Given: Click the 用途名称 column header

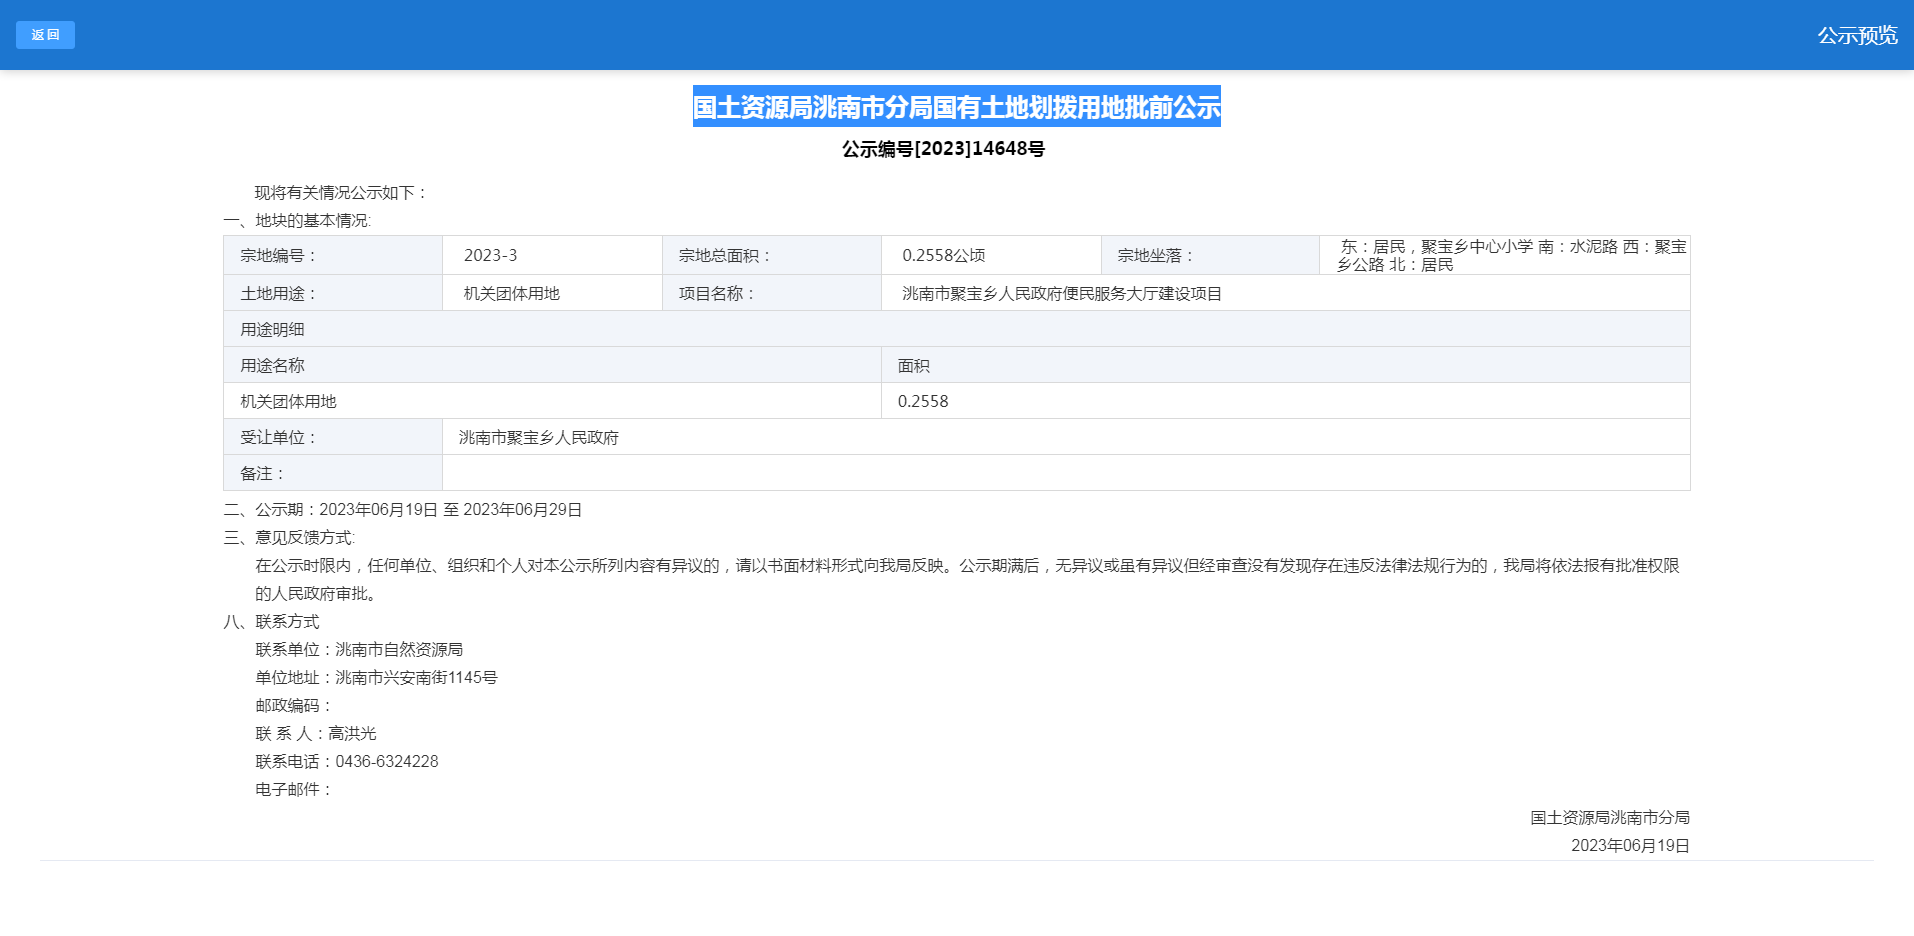Looking at the screenshot, I should [x=552, y=365].
